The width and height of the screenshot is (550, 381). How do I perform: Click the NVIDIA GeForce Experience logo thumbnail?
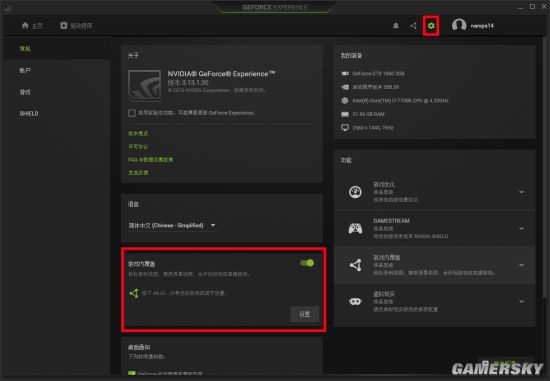pos(145,86)
